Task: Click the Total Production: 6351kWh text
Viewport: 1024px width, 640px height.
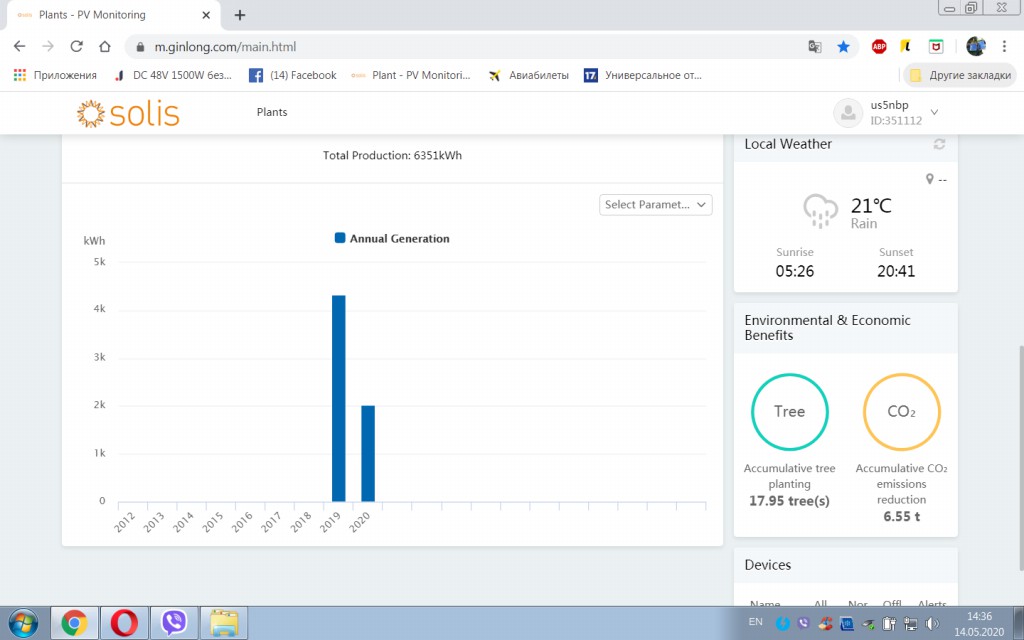Action: click(x=392, y=155)
